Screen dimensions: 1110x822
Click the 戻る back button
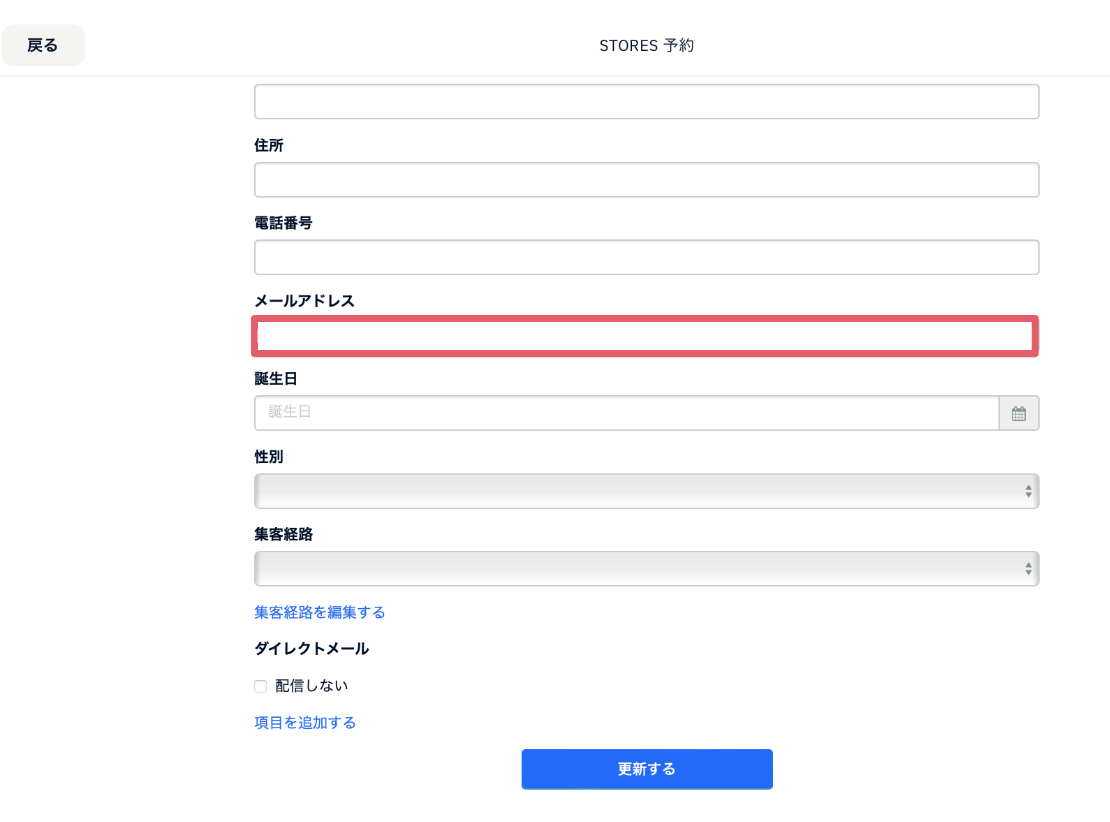(42, 45)
